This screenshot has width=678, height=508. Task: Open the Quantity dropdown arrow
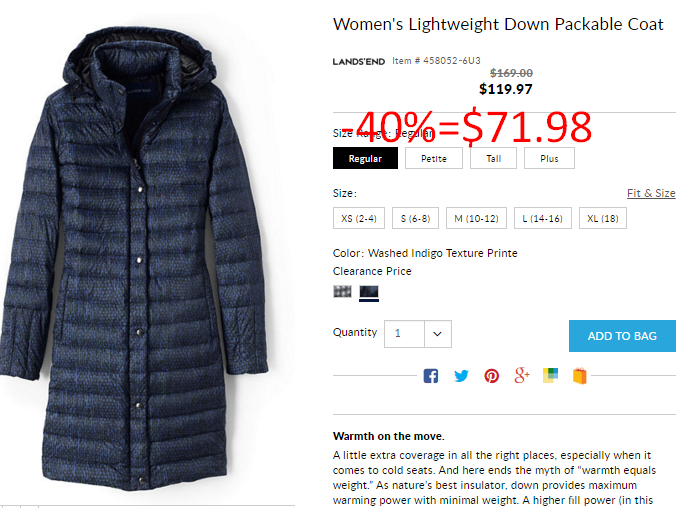tap(438, 334)
